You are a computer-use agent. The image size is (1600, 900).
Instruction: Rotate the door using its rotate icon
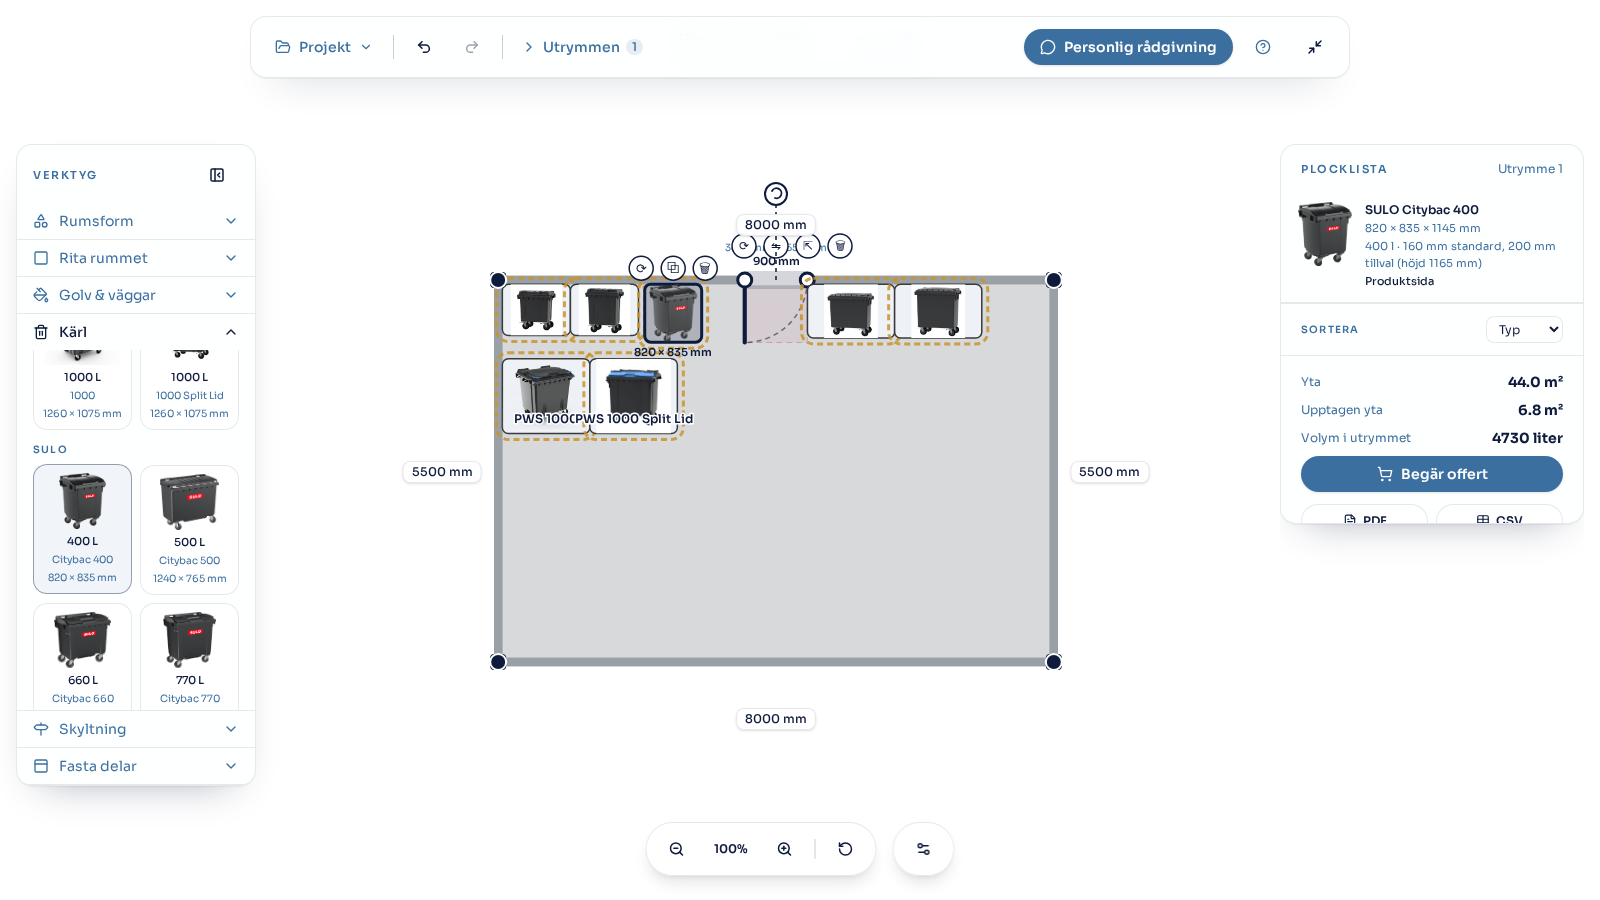point(744,246)
